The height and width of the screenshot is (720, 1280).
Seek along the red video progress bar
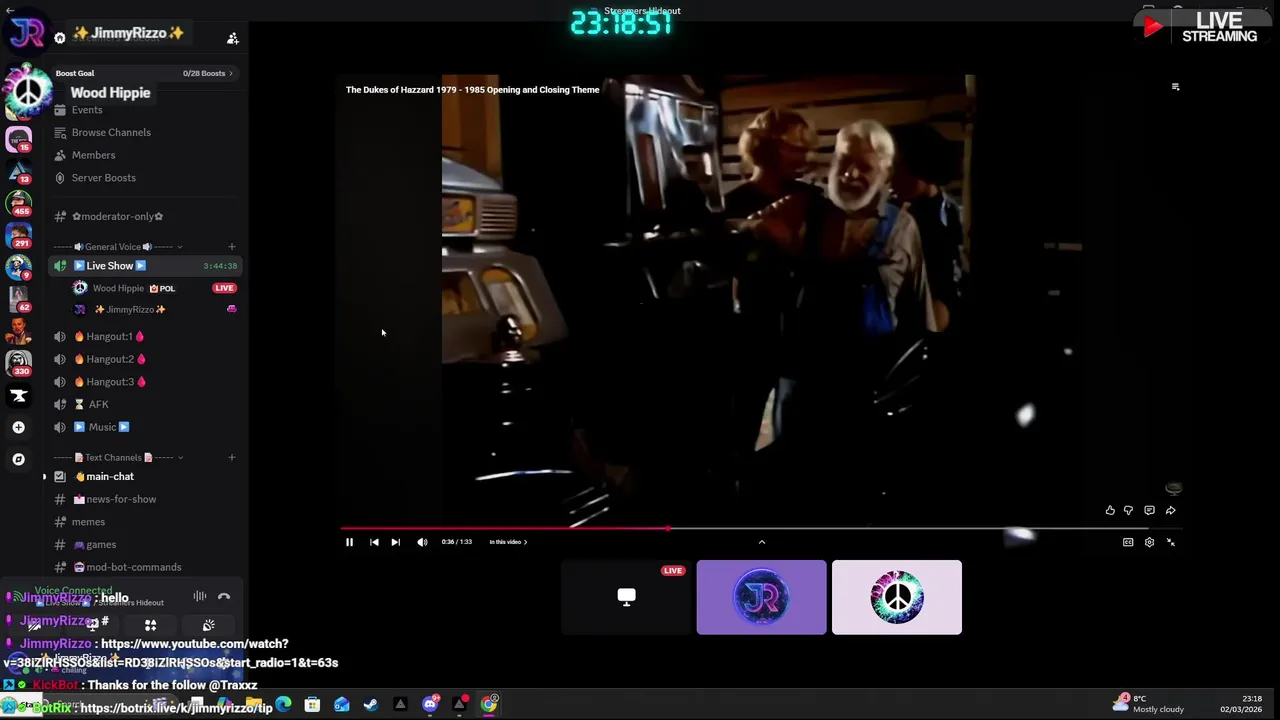pos(760,528)
